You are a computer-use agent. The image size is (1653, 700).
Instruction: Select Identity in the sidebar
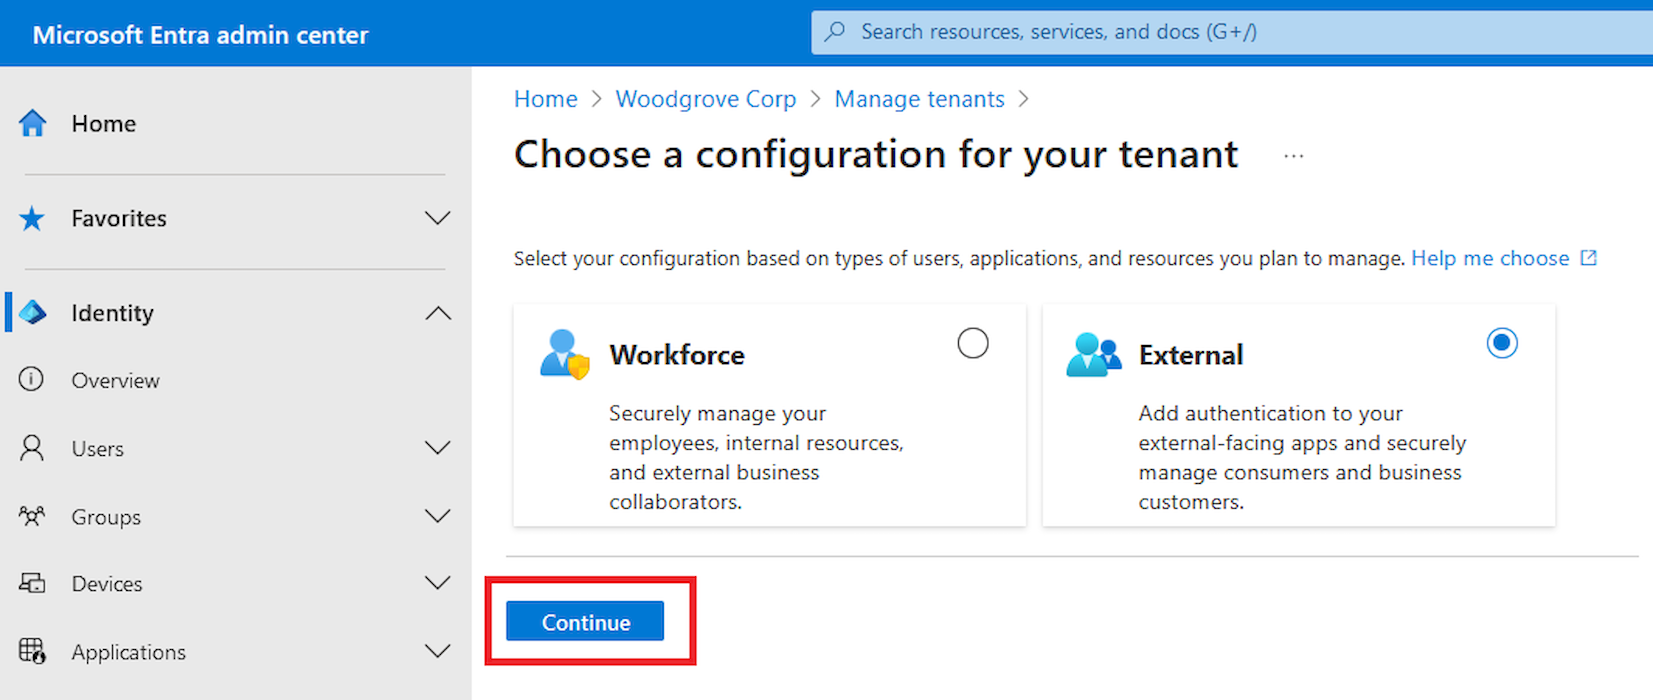[x=113, y=313]
